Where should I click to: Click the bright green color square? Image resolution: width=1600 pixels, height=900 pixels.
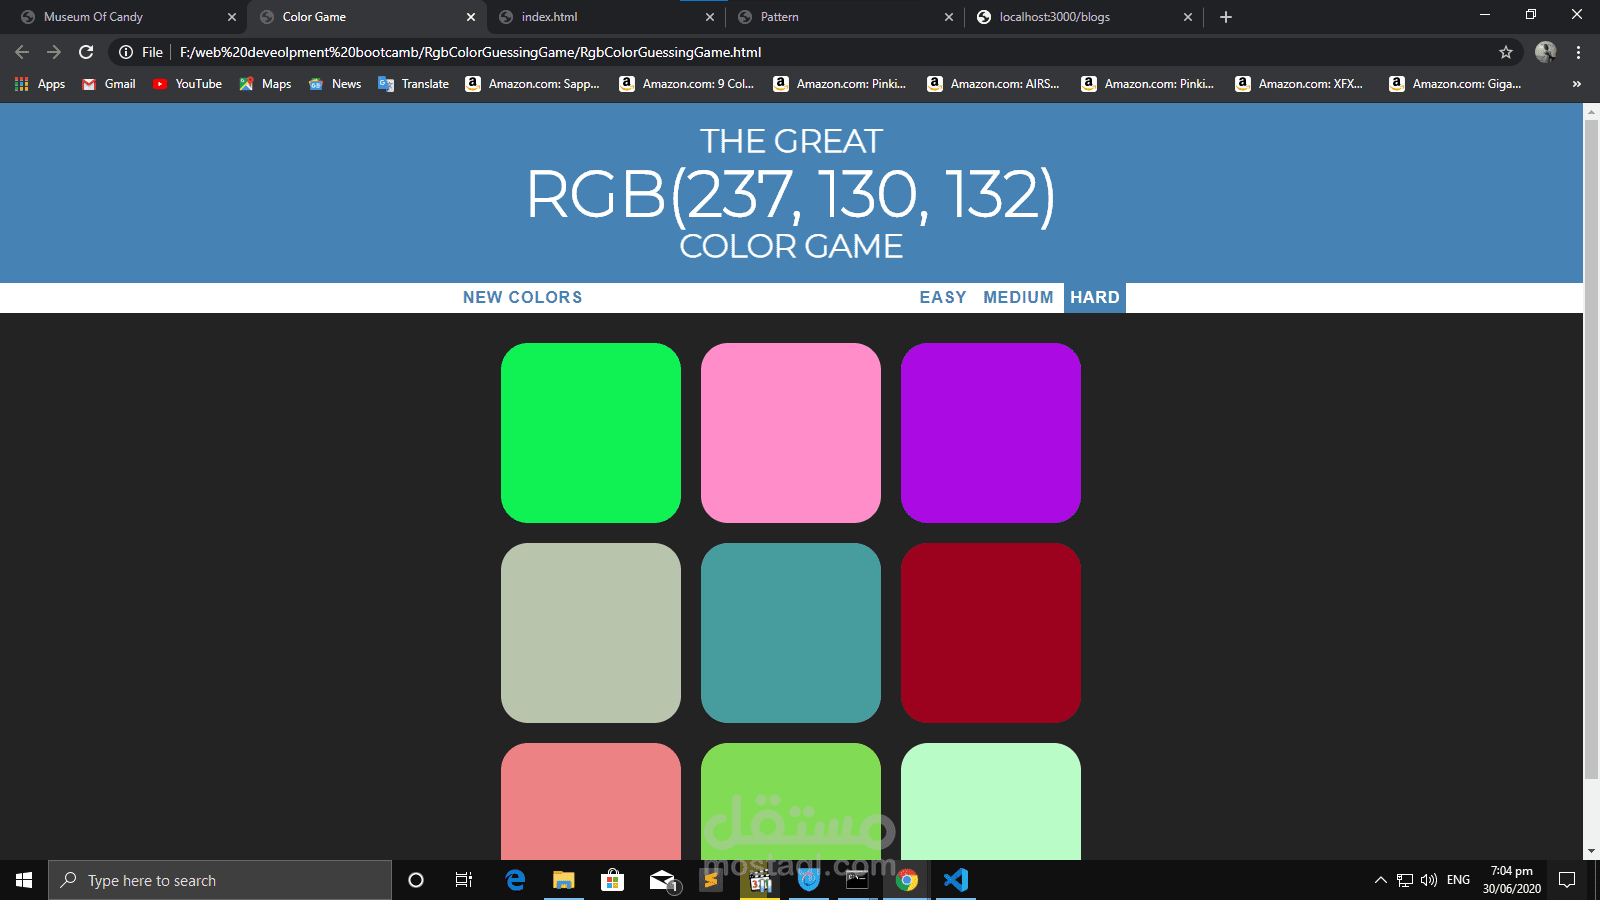(x=591, y=432)
